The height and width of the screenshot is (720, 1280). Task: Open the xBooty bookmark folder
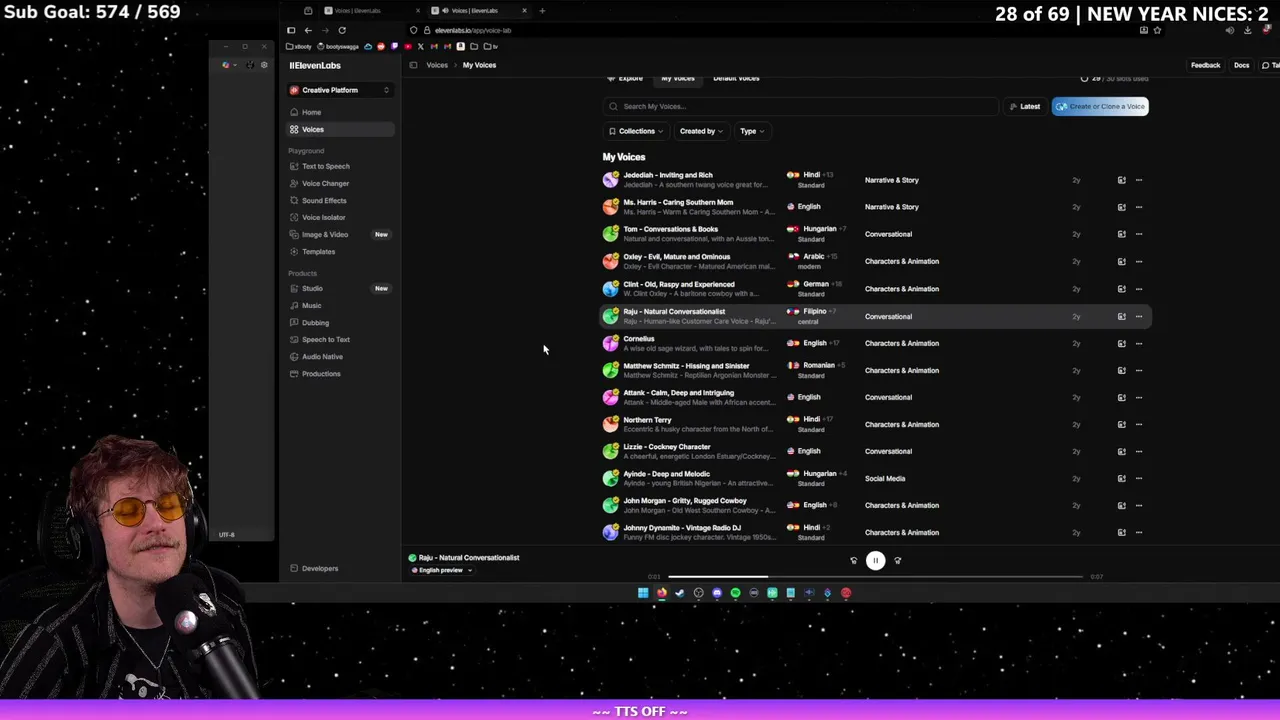pos(297,46)
